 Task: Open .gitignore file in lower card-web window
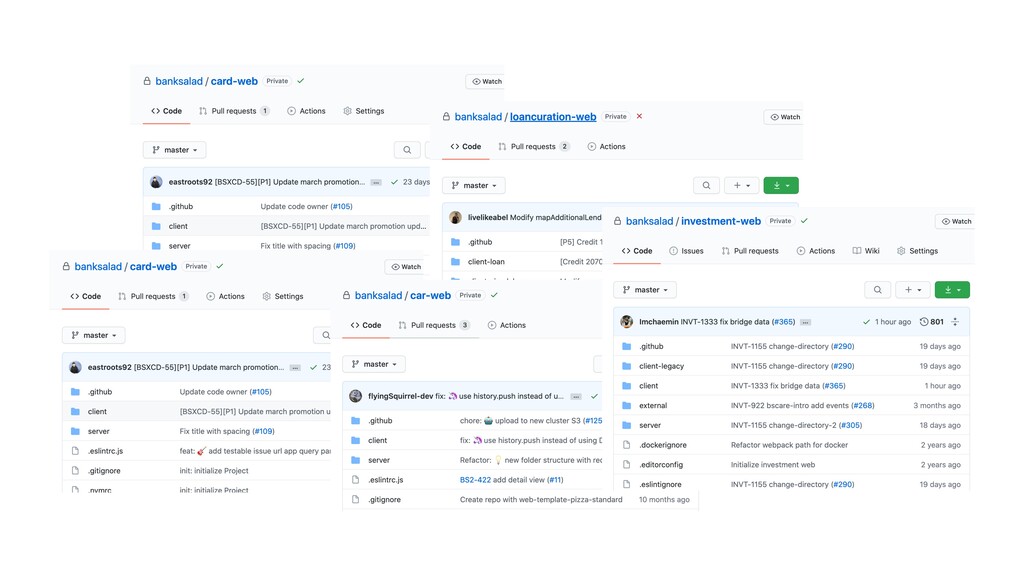point(104,470)
